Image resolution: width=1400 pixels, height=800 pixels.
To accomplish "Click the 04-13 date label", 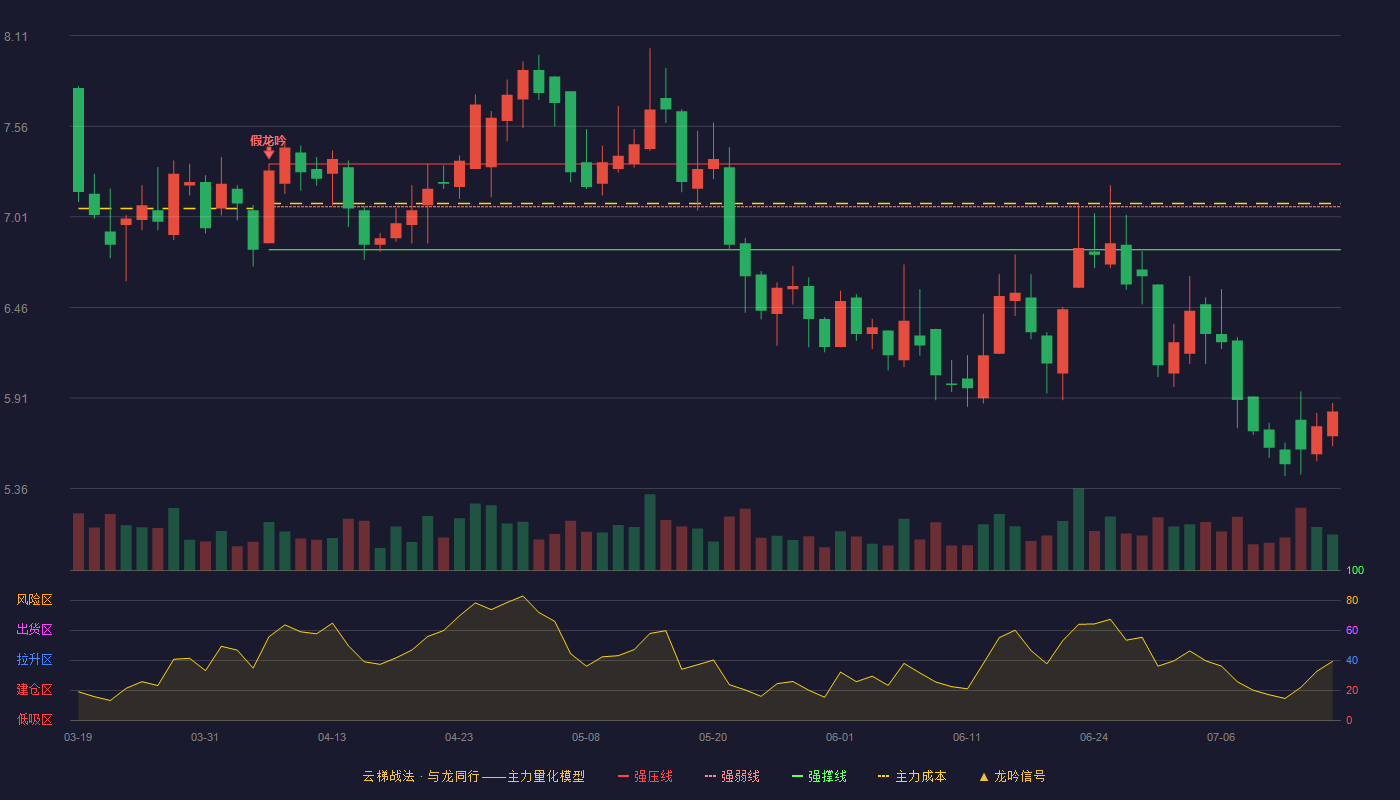I will coord(332,737).
